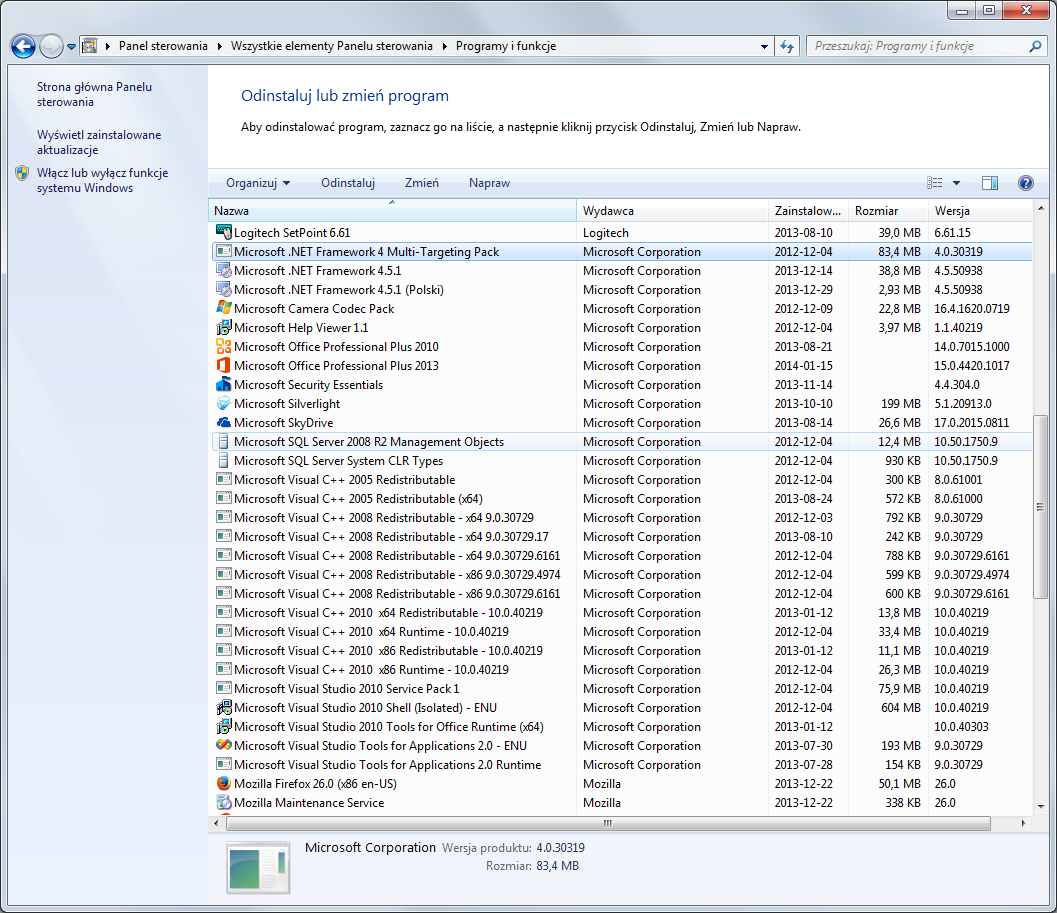Image resolution: width=1057 pixels, height=913 pixels.
Task: Expand arrow after Wszystkie elementy Panelu sterowania
Action: pos(445,47)
